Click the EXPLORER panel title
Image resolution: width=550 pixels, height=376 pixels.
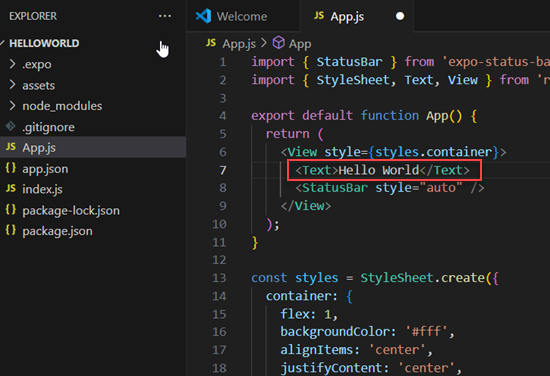tap(33, 16)
